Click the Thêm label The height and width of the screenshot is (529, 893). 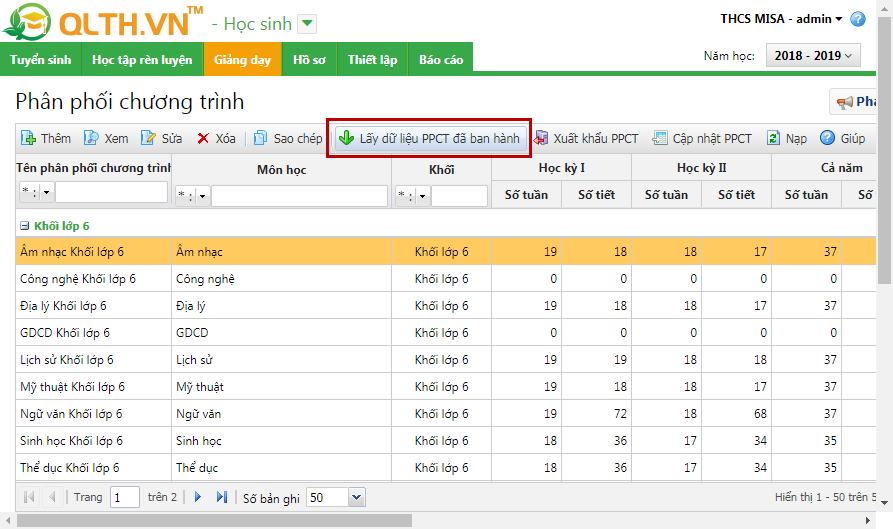(56, 138)
